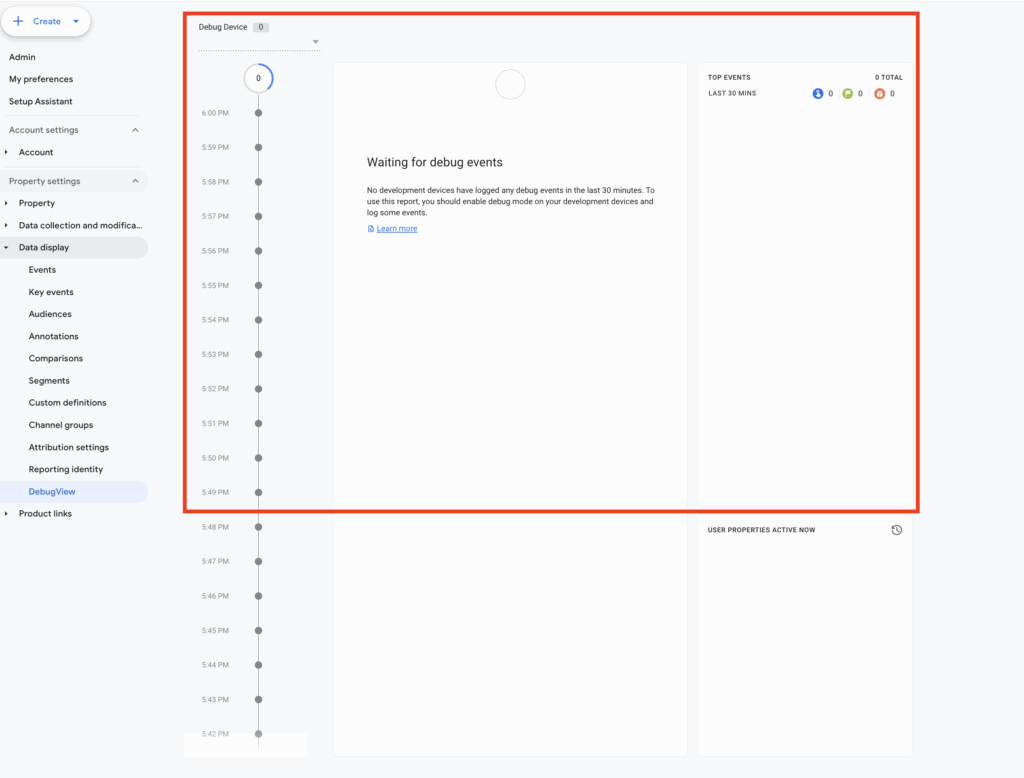Open Segments

(x=49, y=381)
